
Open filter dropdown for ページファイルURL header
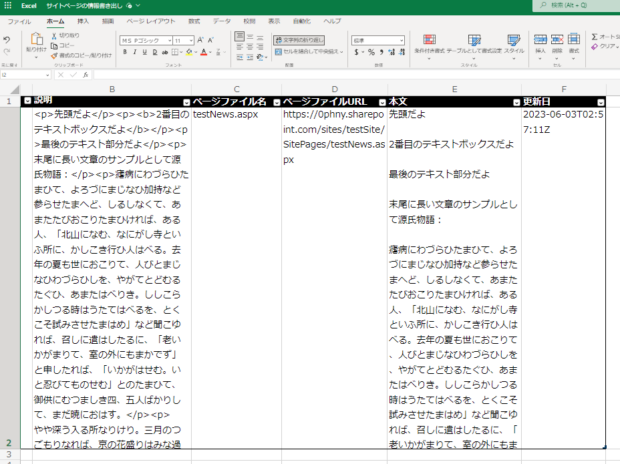[x=382, y=102]
